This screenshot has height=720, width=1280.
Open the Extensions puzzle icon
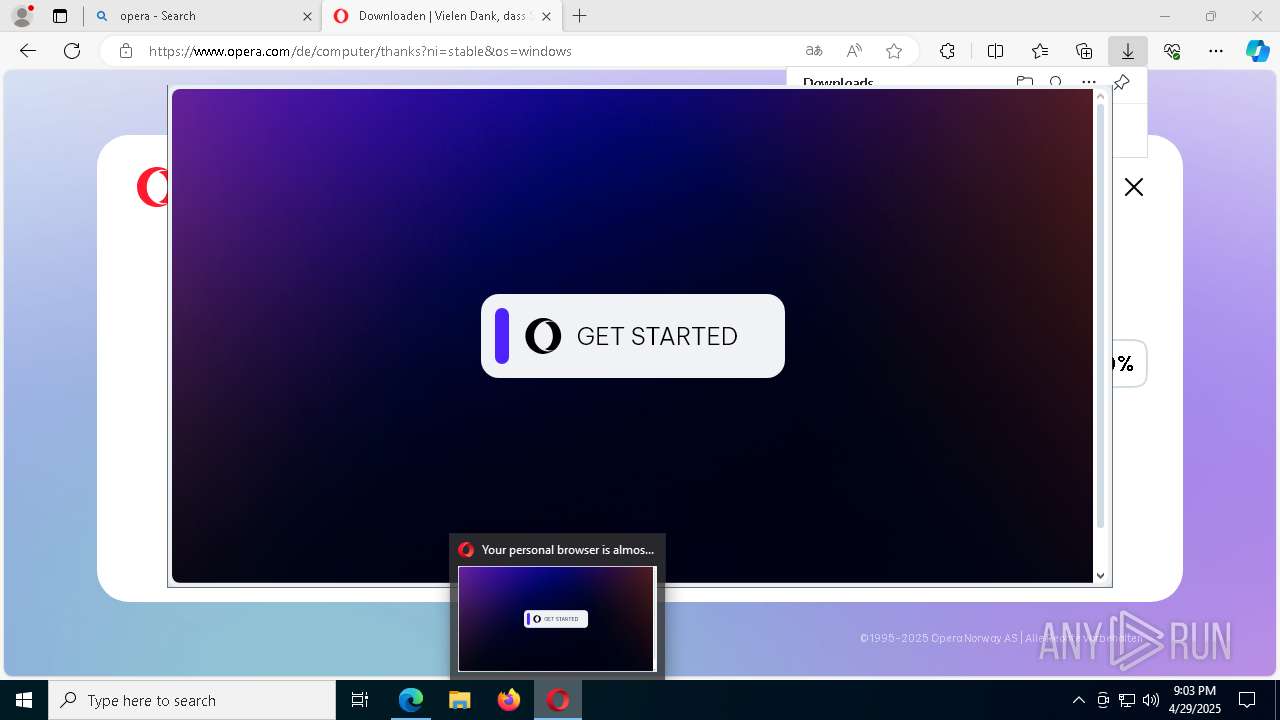[x=947, y=51]
